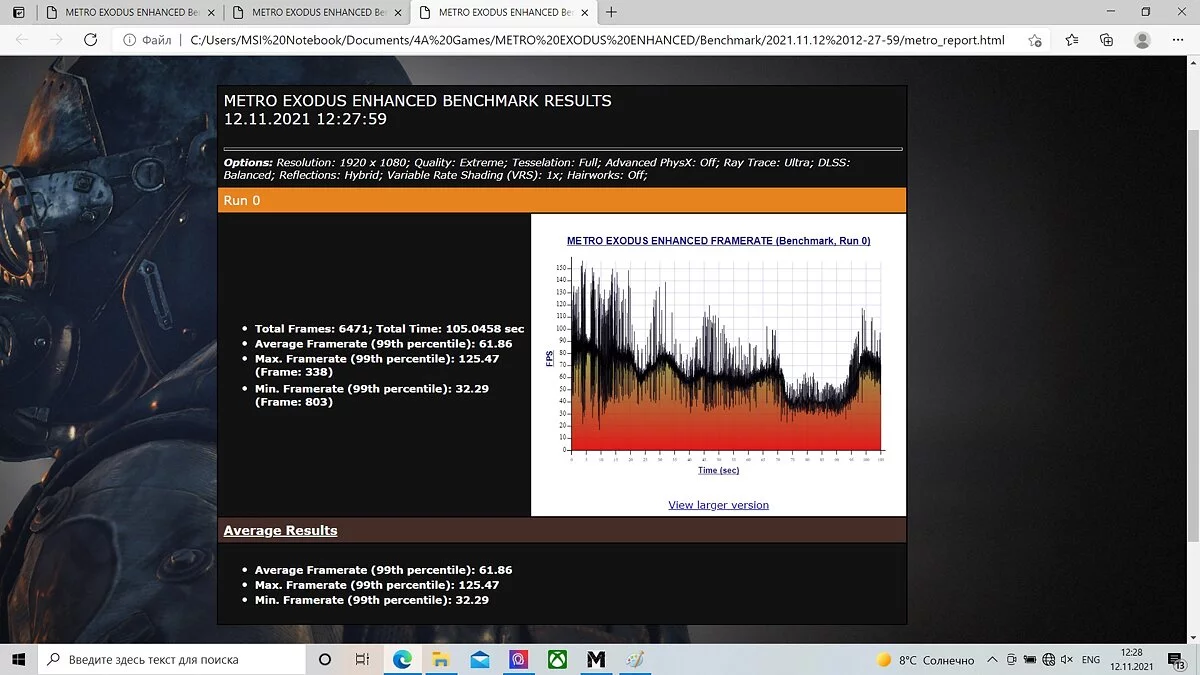The width and height of the screenshot is (1200, 675).
Task: Click Max. Framerate 125.47 in Run 0
Action: click(377, 365)
